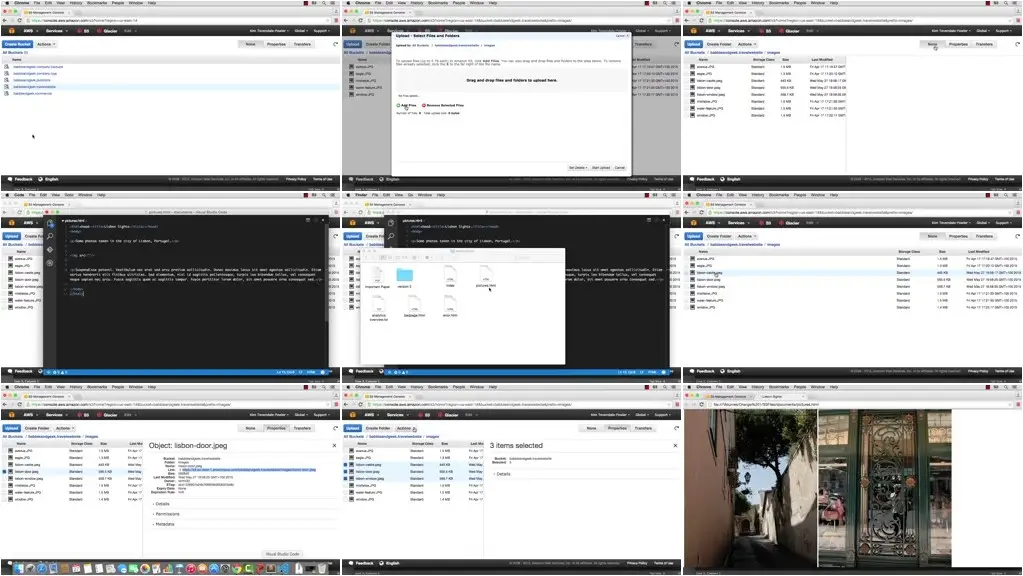Expand Details under 3 items selected
The height and width of the screenshot is (576, 1023).
tap(502, 474)
